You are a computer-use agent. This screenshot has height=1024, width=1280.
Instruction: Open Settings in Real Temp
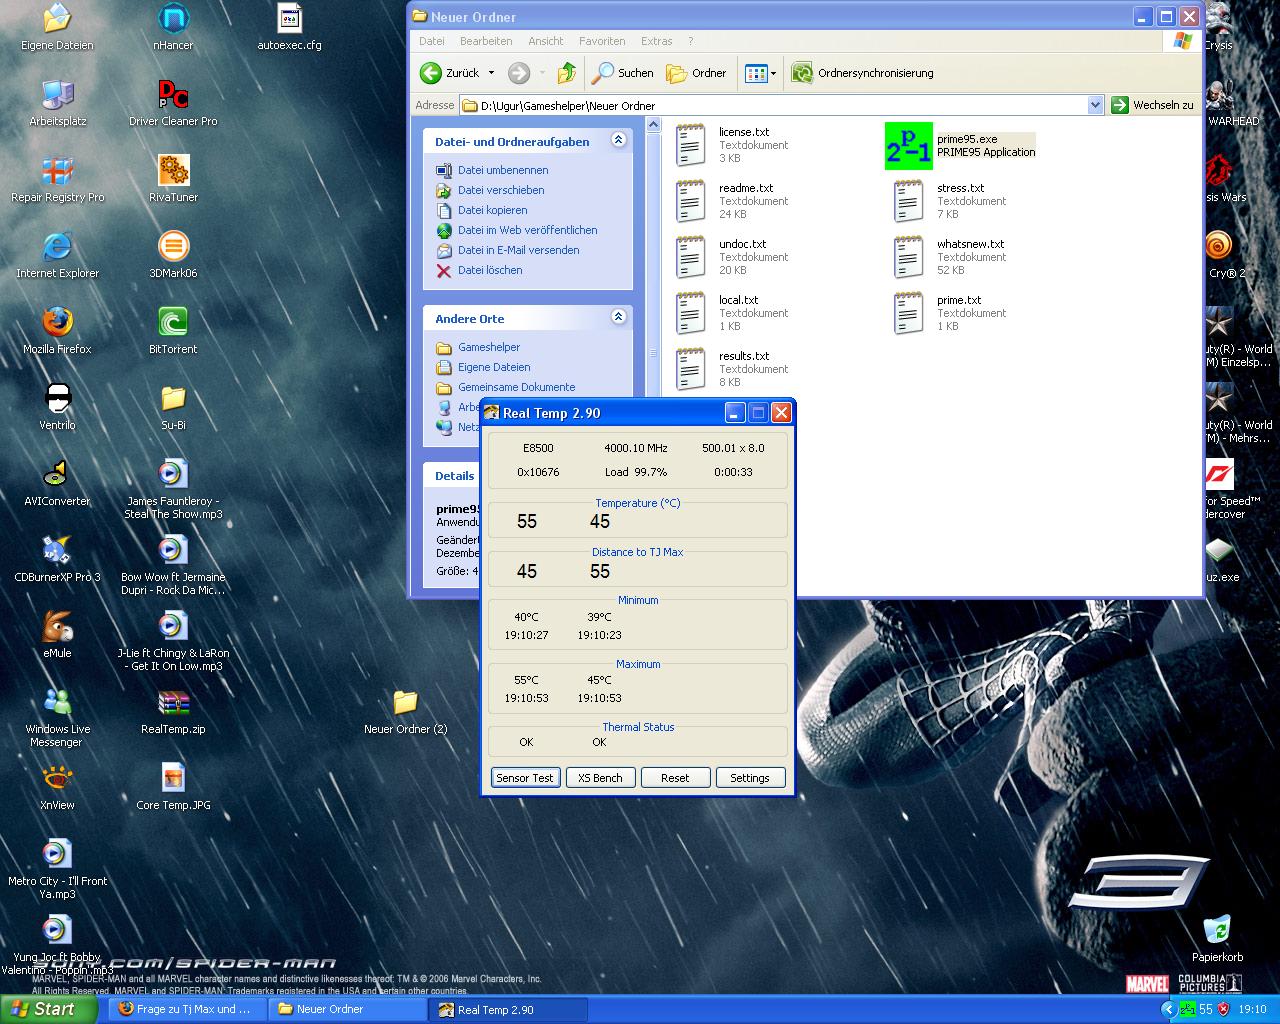(x=750, y=778)
